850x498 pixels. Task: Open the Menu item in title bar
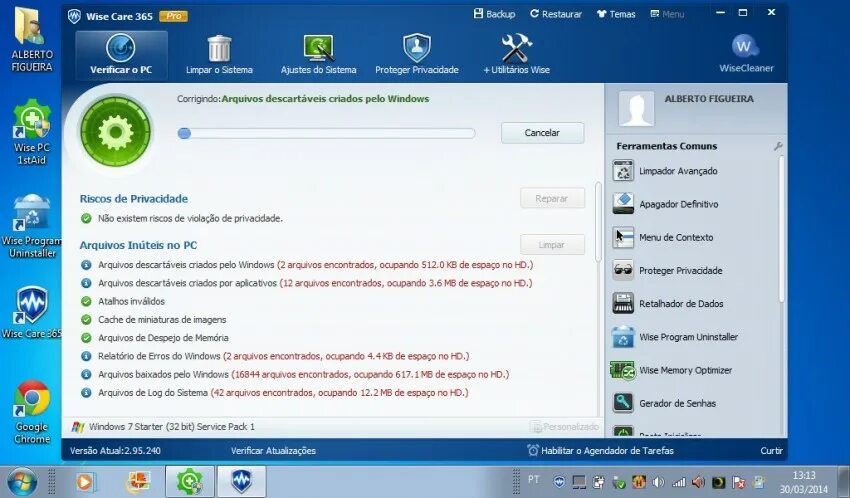tap(667, 14)
